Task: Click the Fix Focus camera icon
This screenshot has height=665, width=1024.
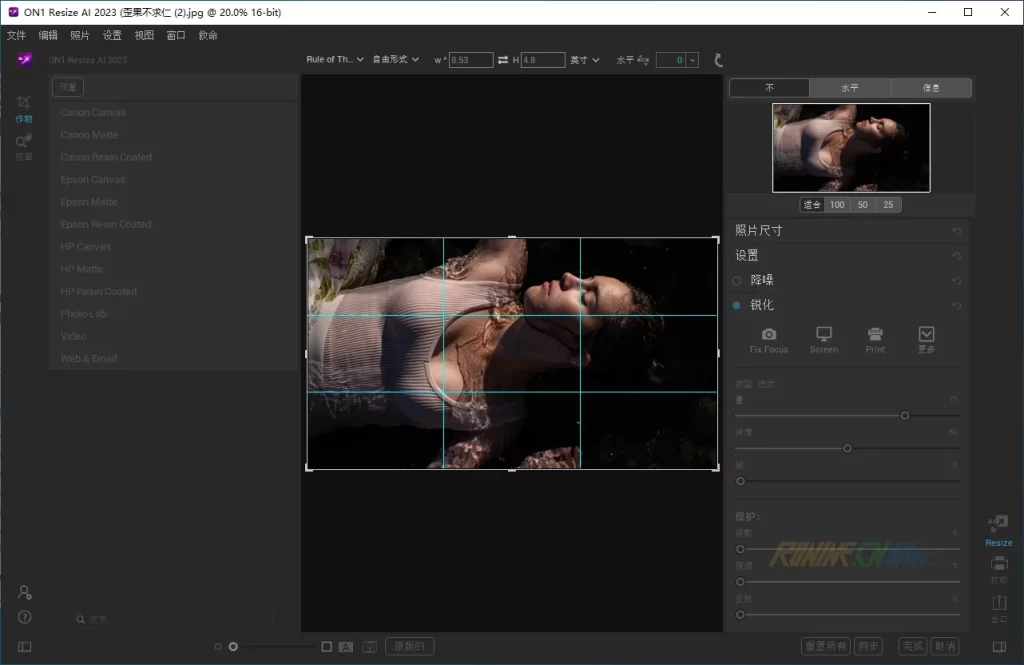Action: pos(769,334)
